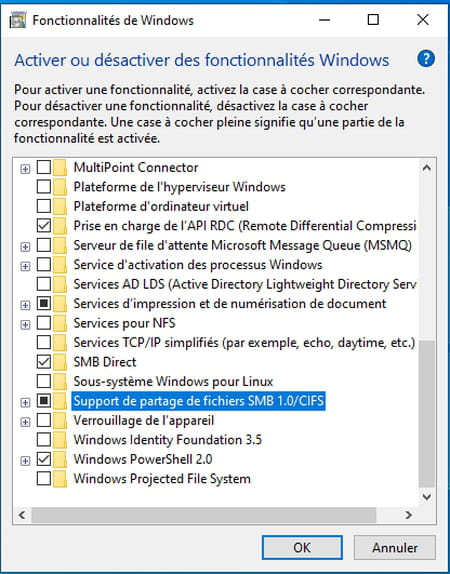
Task: Click the Annuler button
Action: 395,548
